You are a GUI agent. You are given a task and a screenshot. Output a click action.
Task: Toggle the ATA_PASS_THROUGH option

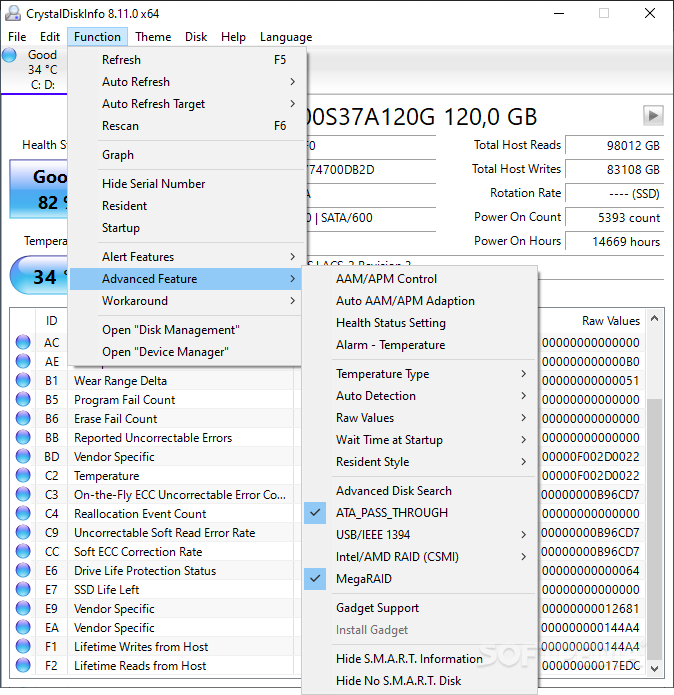(x=420, y=513)
